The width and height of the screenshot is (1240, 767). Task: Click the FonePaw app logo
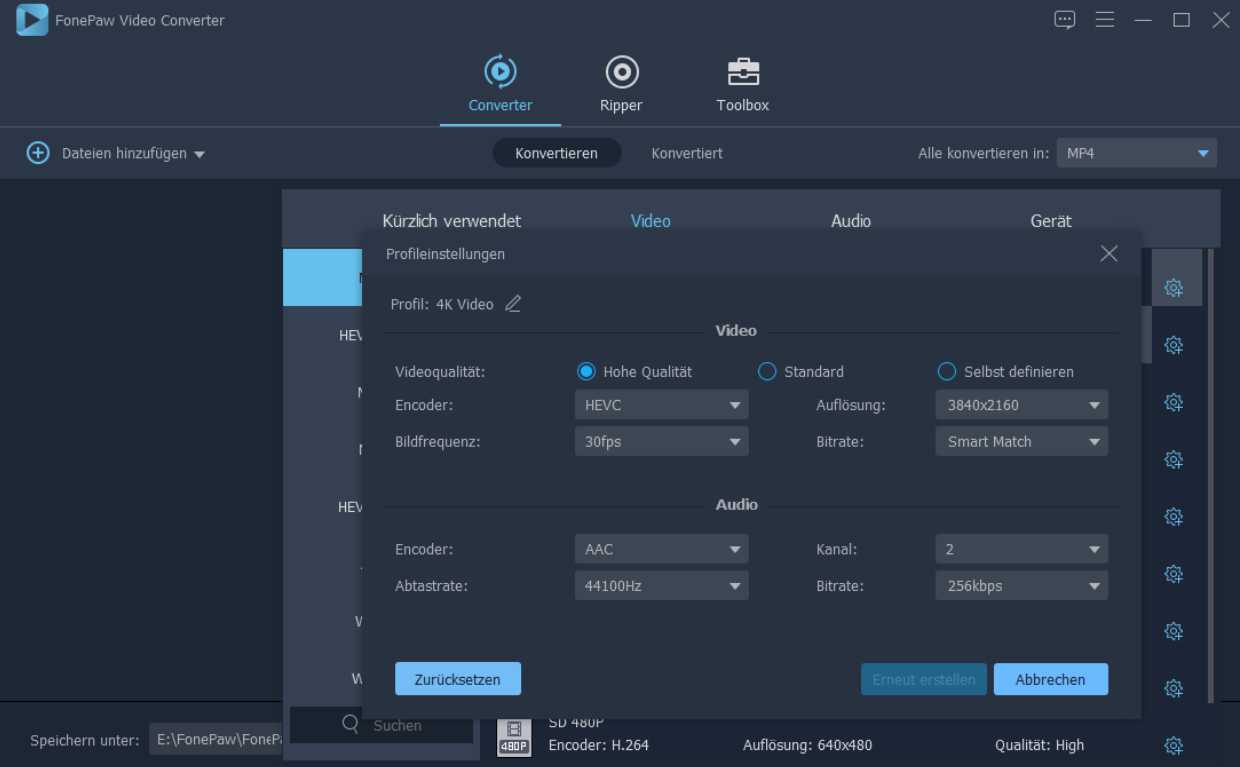pyautogui.click(x=32, y=20)
